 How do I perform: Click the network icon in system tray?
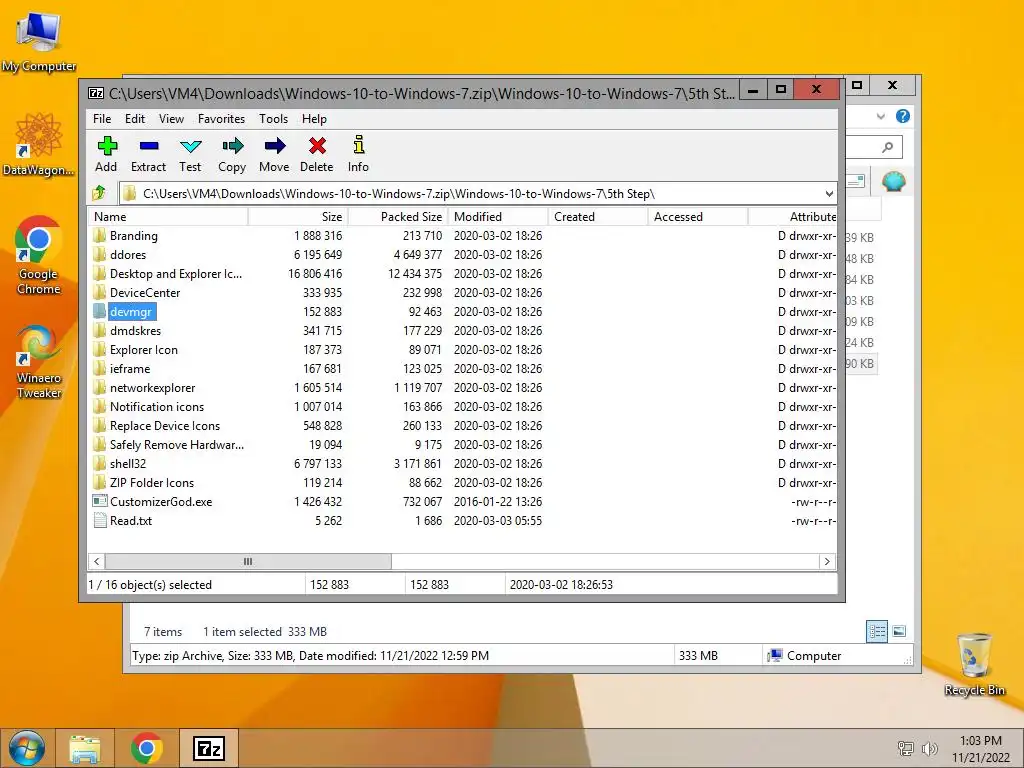[906, 748]
